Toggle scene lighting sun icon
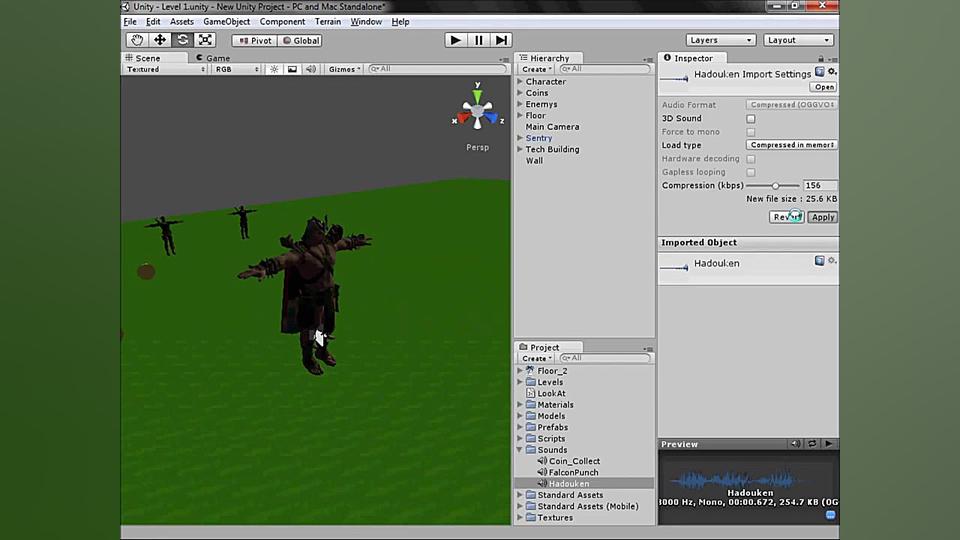 274,69
